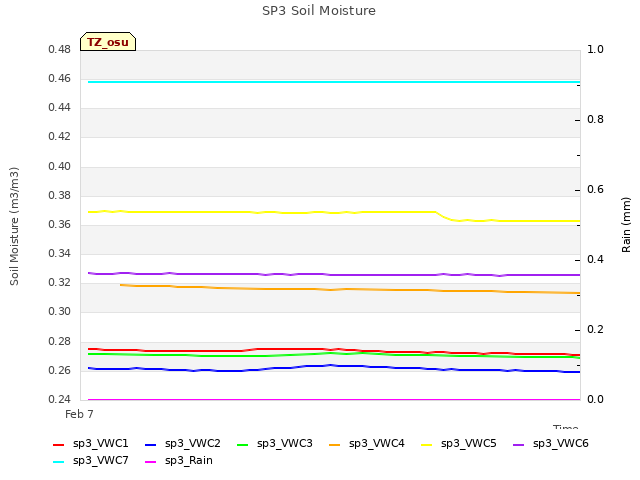Click the 0.6 right axis label

coord(596,189)
